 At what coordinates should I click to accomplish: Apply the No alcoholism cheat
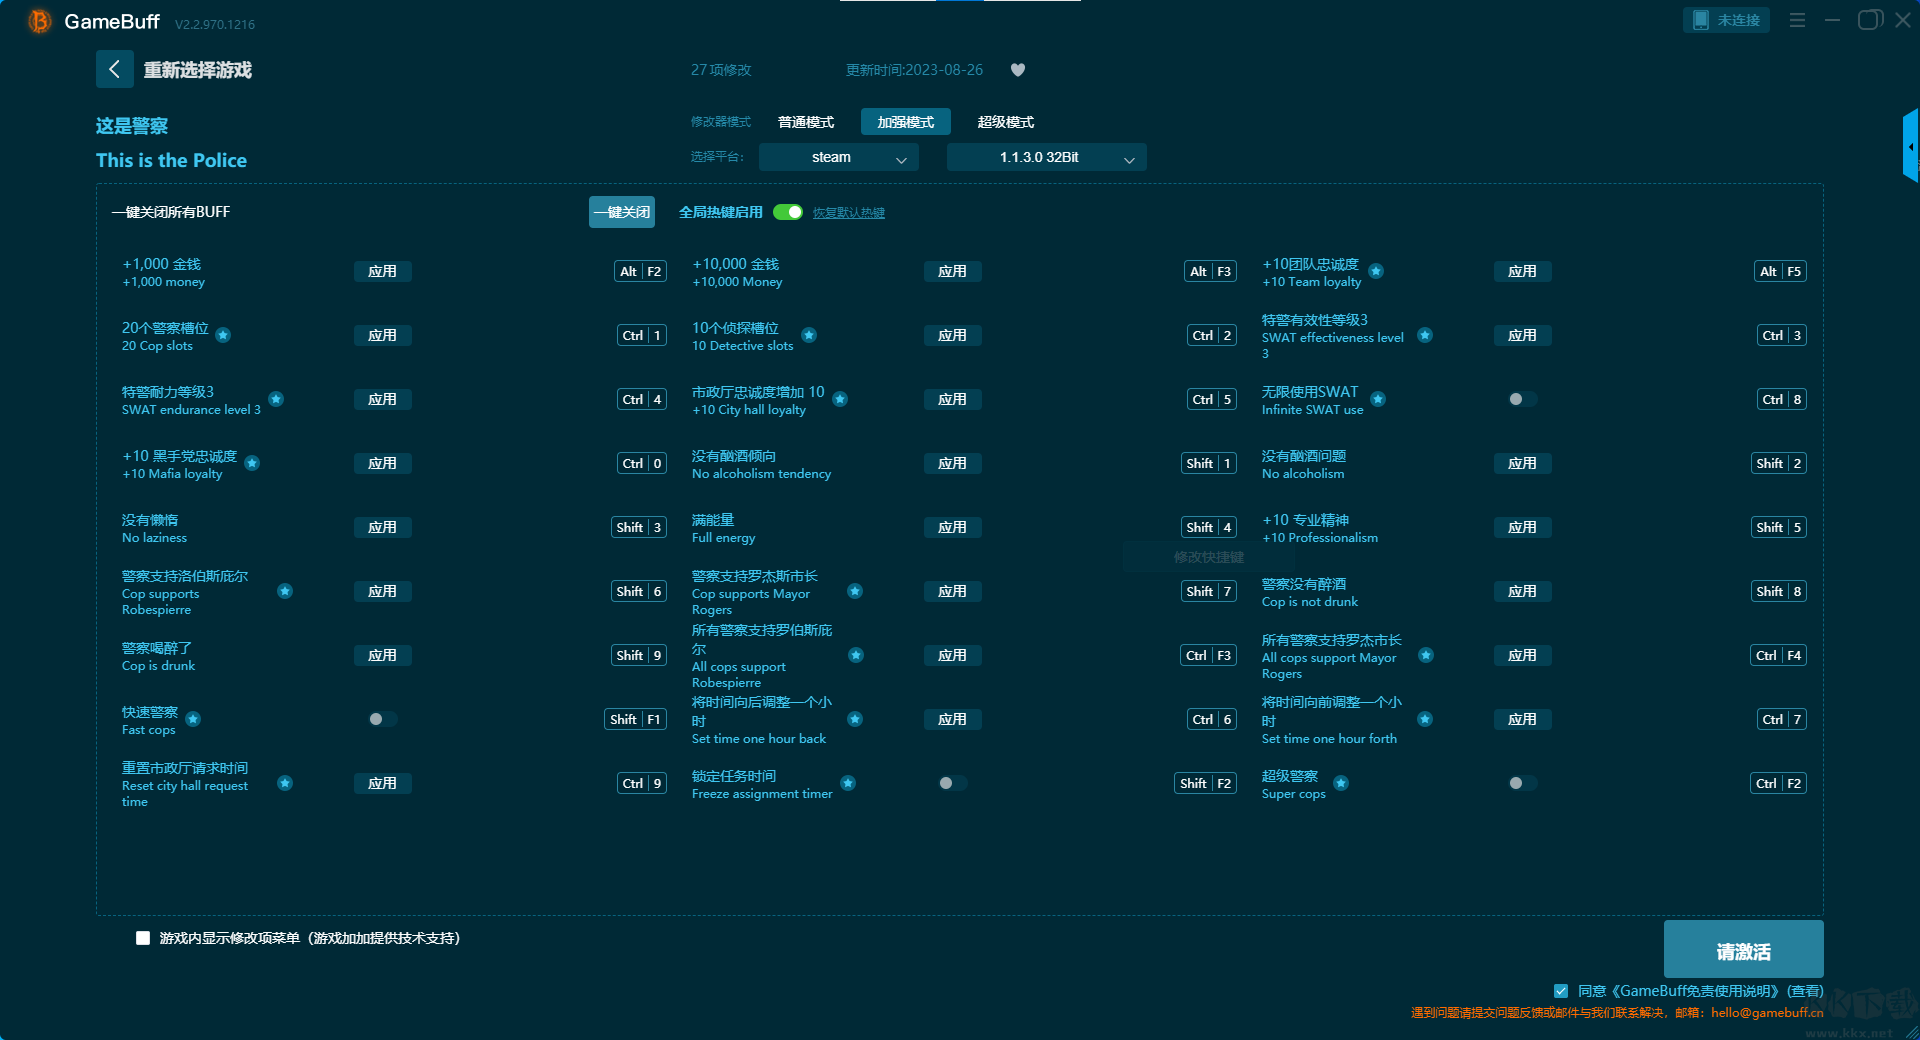pyautogui.click(x=1522, y=463)
